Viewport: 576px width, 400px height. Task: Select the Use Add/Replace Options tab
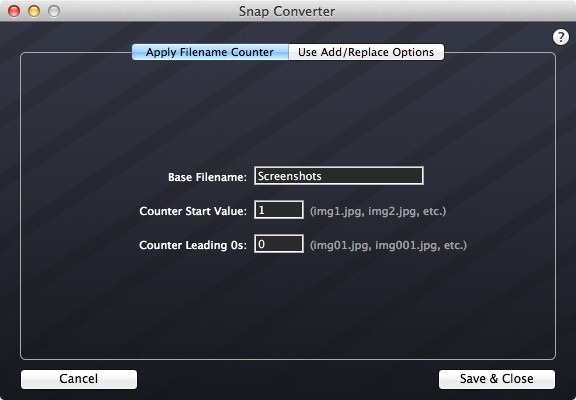point(366,52)
